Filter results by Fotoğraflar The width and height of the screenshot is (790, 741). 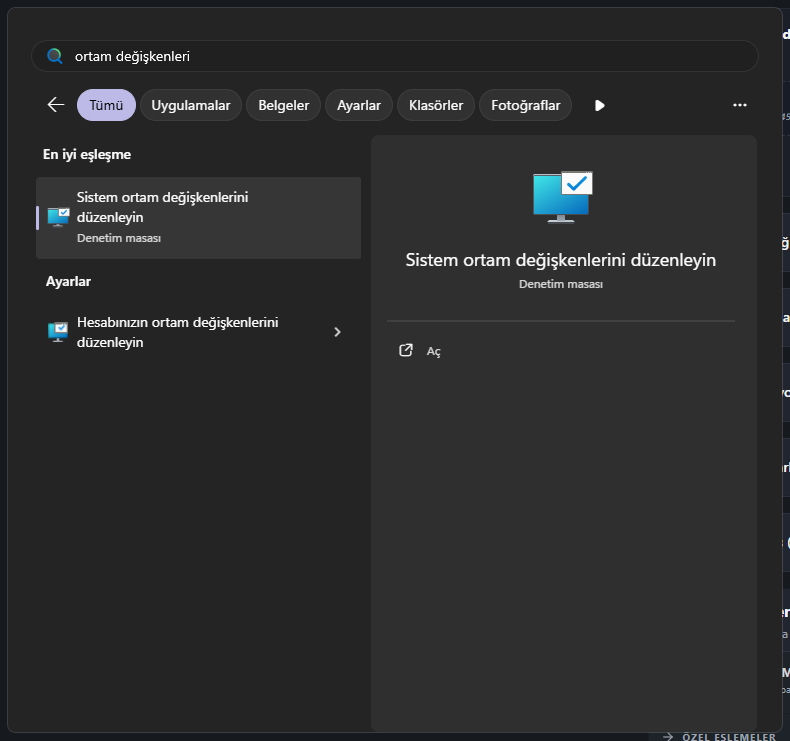pyautogui.click(x=525, y=105)
